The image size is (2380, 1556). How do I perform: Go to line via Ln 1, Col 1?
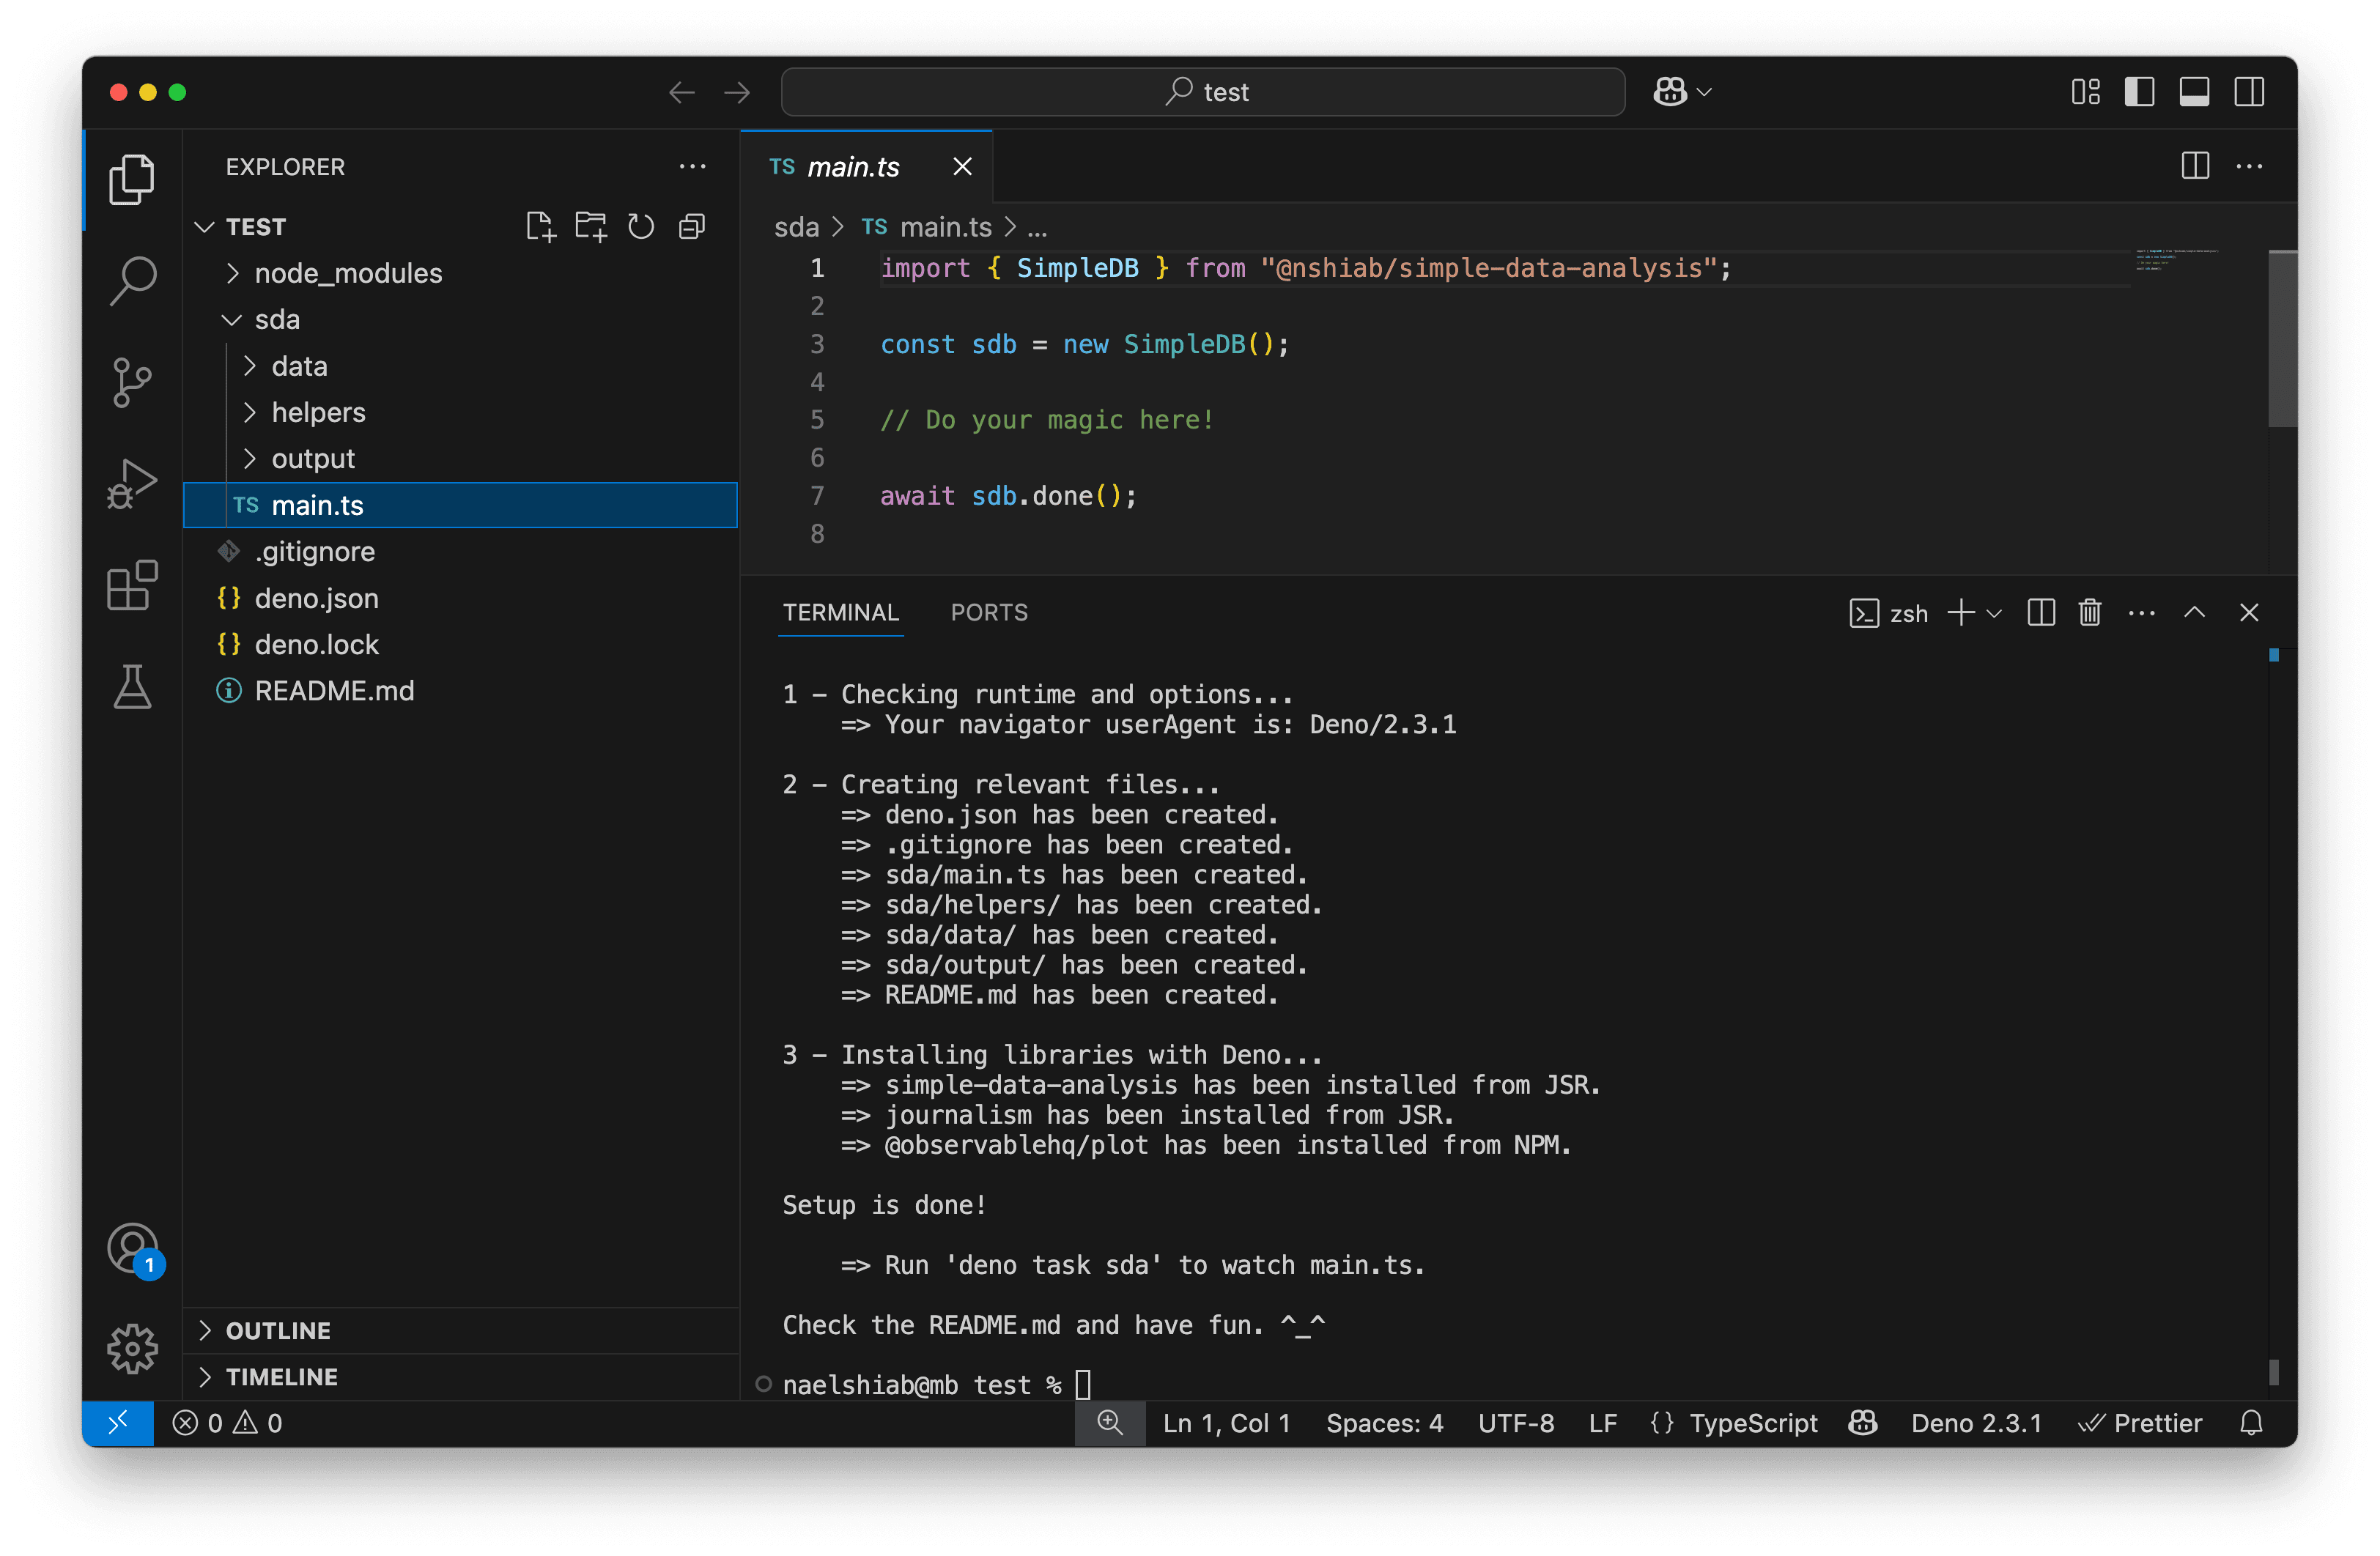click(x=1226, y=1423)
